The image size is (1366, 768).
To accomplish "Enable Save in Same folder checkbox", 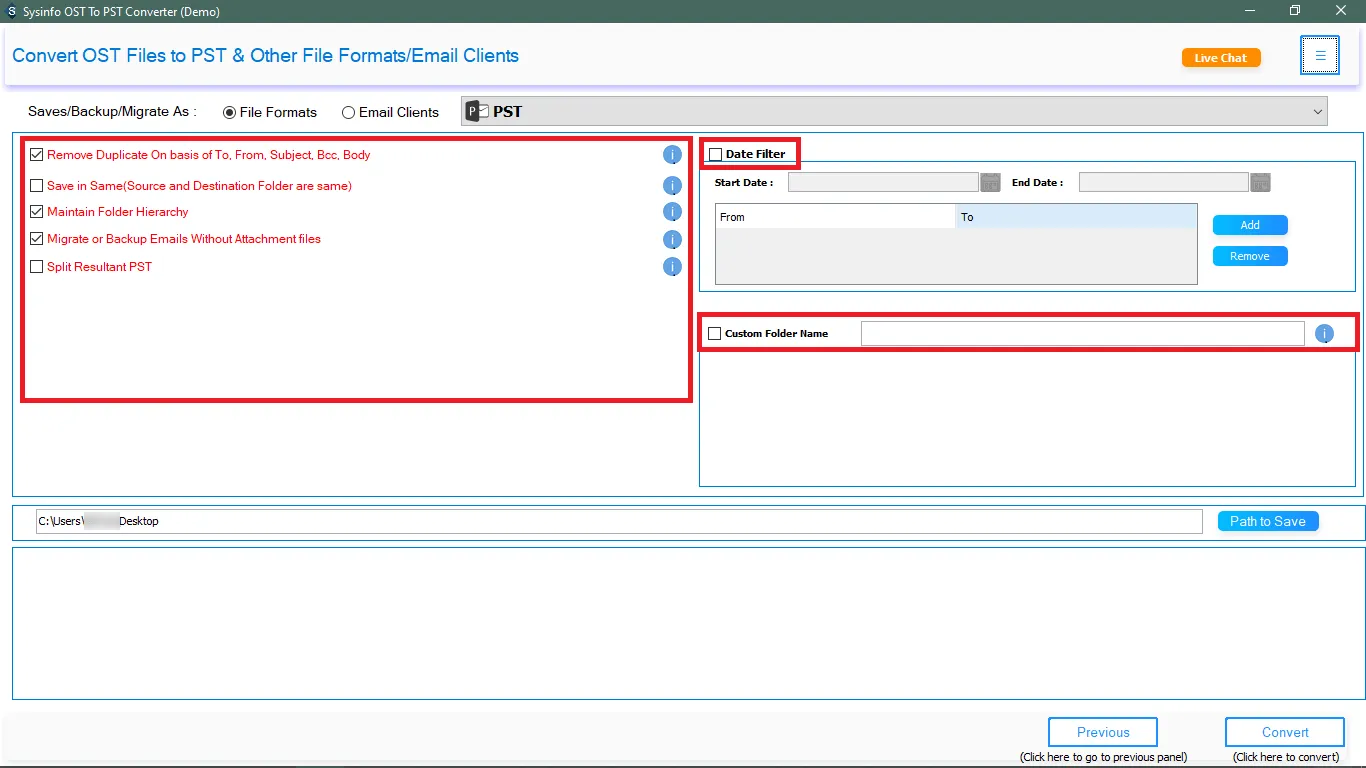I will point(37,186).
